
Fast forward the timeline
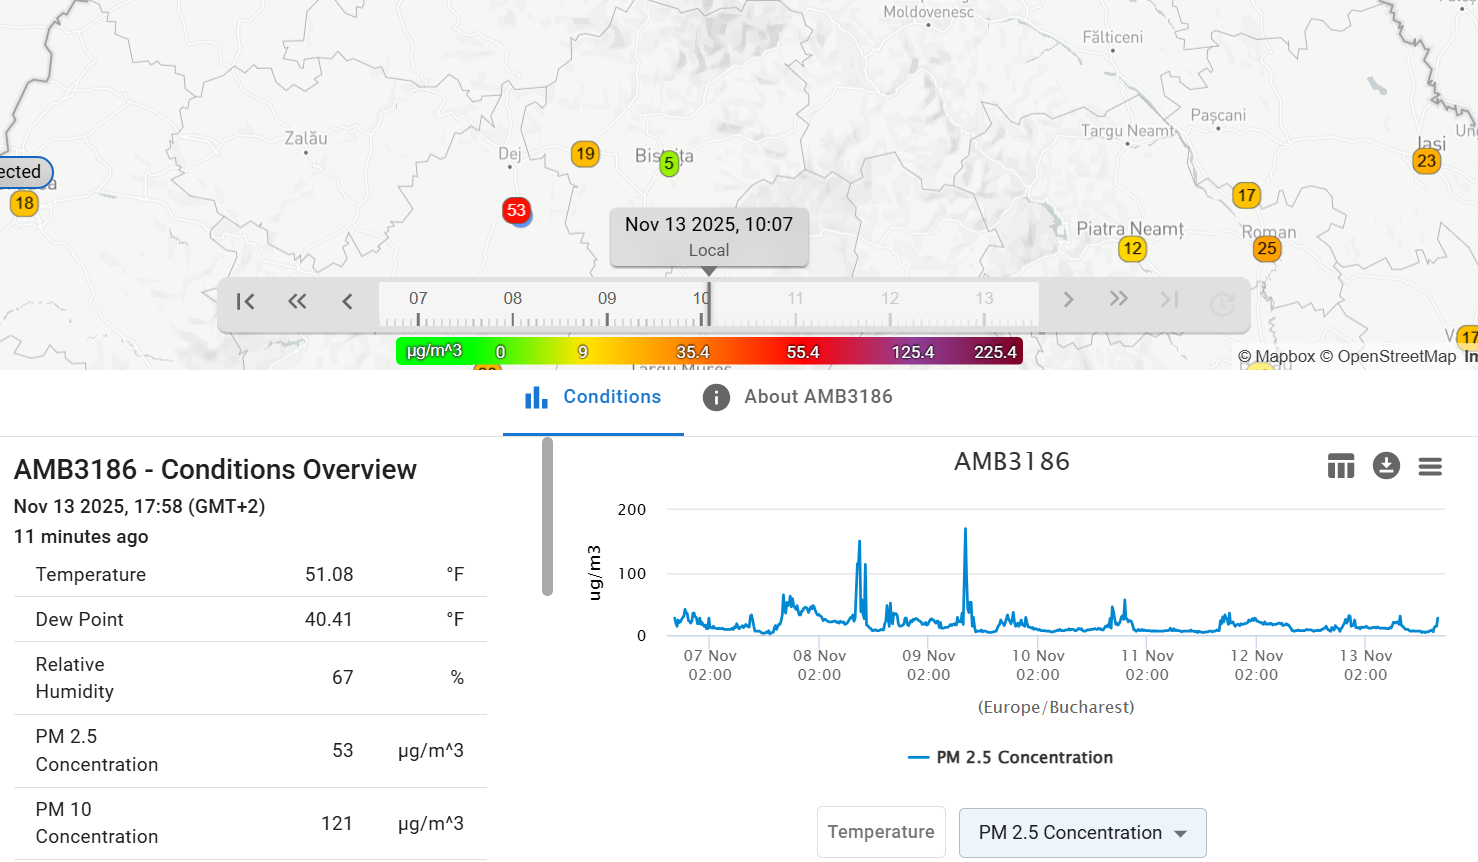[x=1118, y=298]
